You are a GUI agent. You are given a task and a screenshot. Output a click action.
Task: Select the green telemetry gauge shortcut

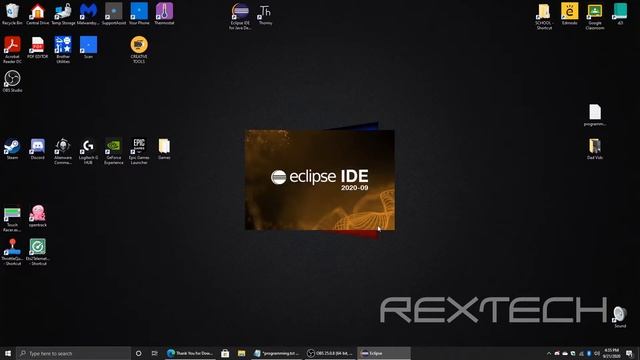point(38,252)
